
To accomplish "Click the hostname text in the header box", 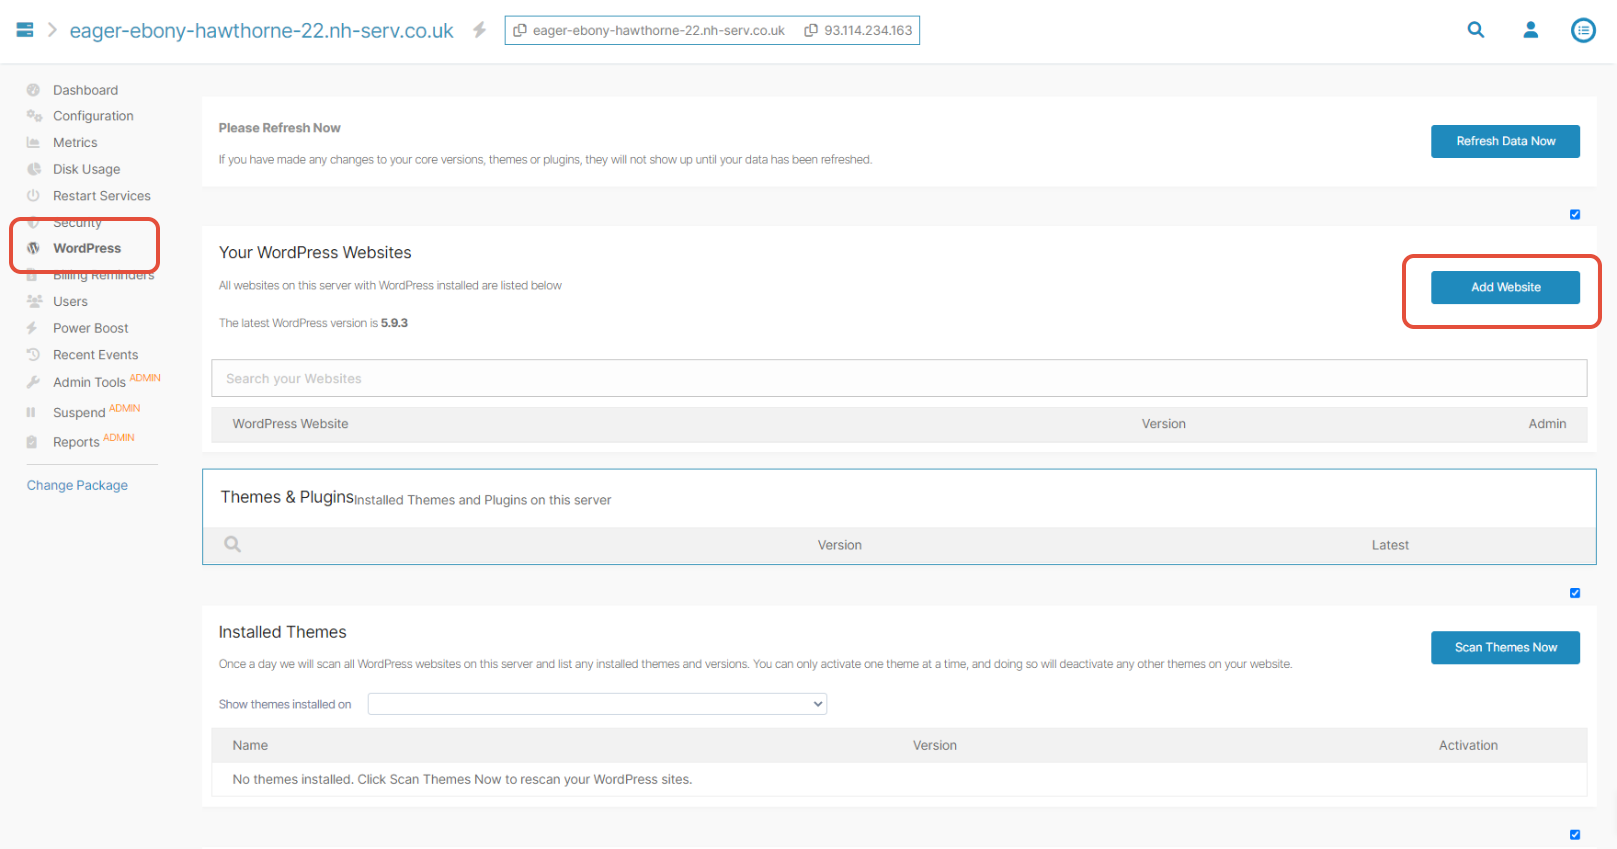I will 659,31.
